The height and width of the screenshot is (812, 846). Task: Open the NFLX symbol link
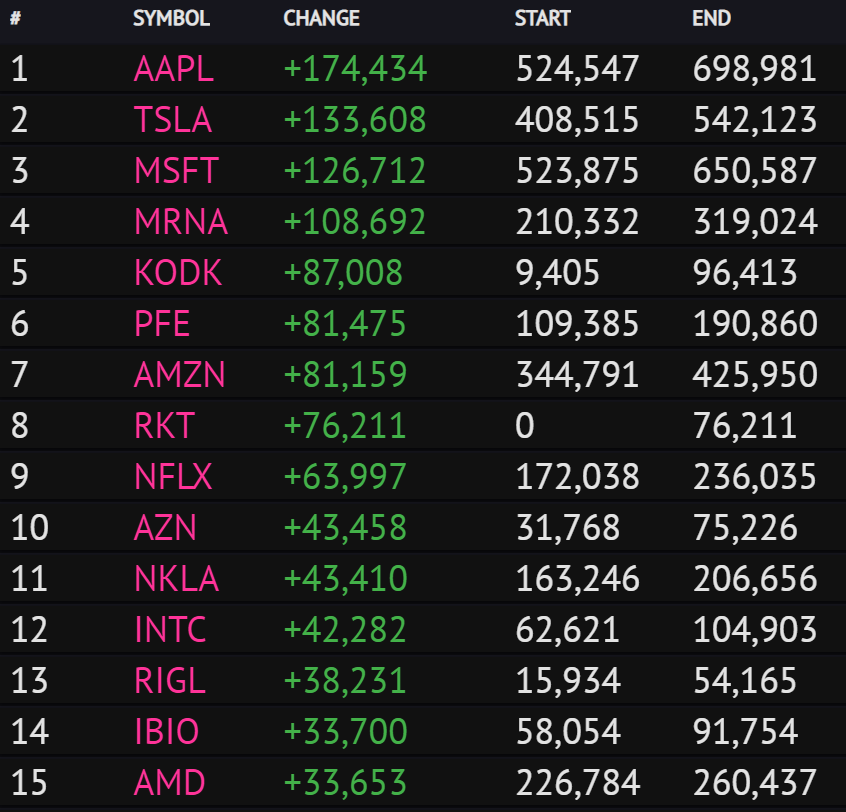pyautogui.click(x=173, y=477)
